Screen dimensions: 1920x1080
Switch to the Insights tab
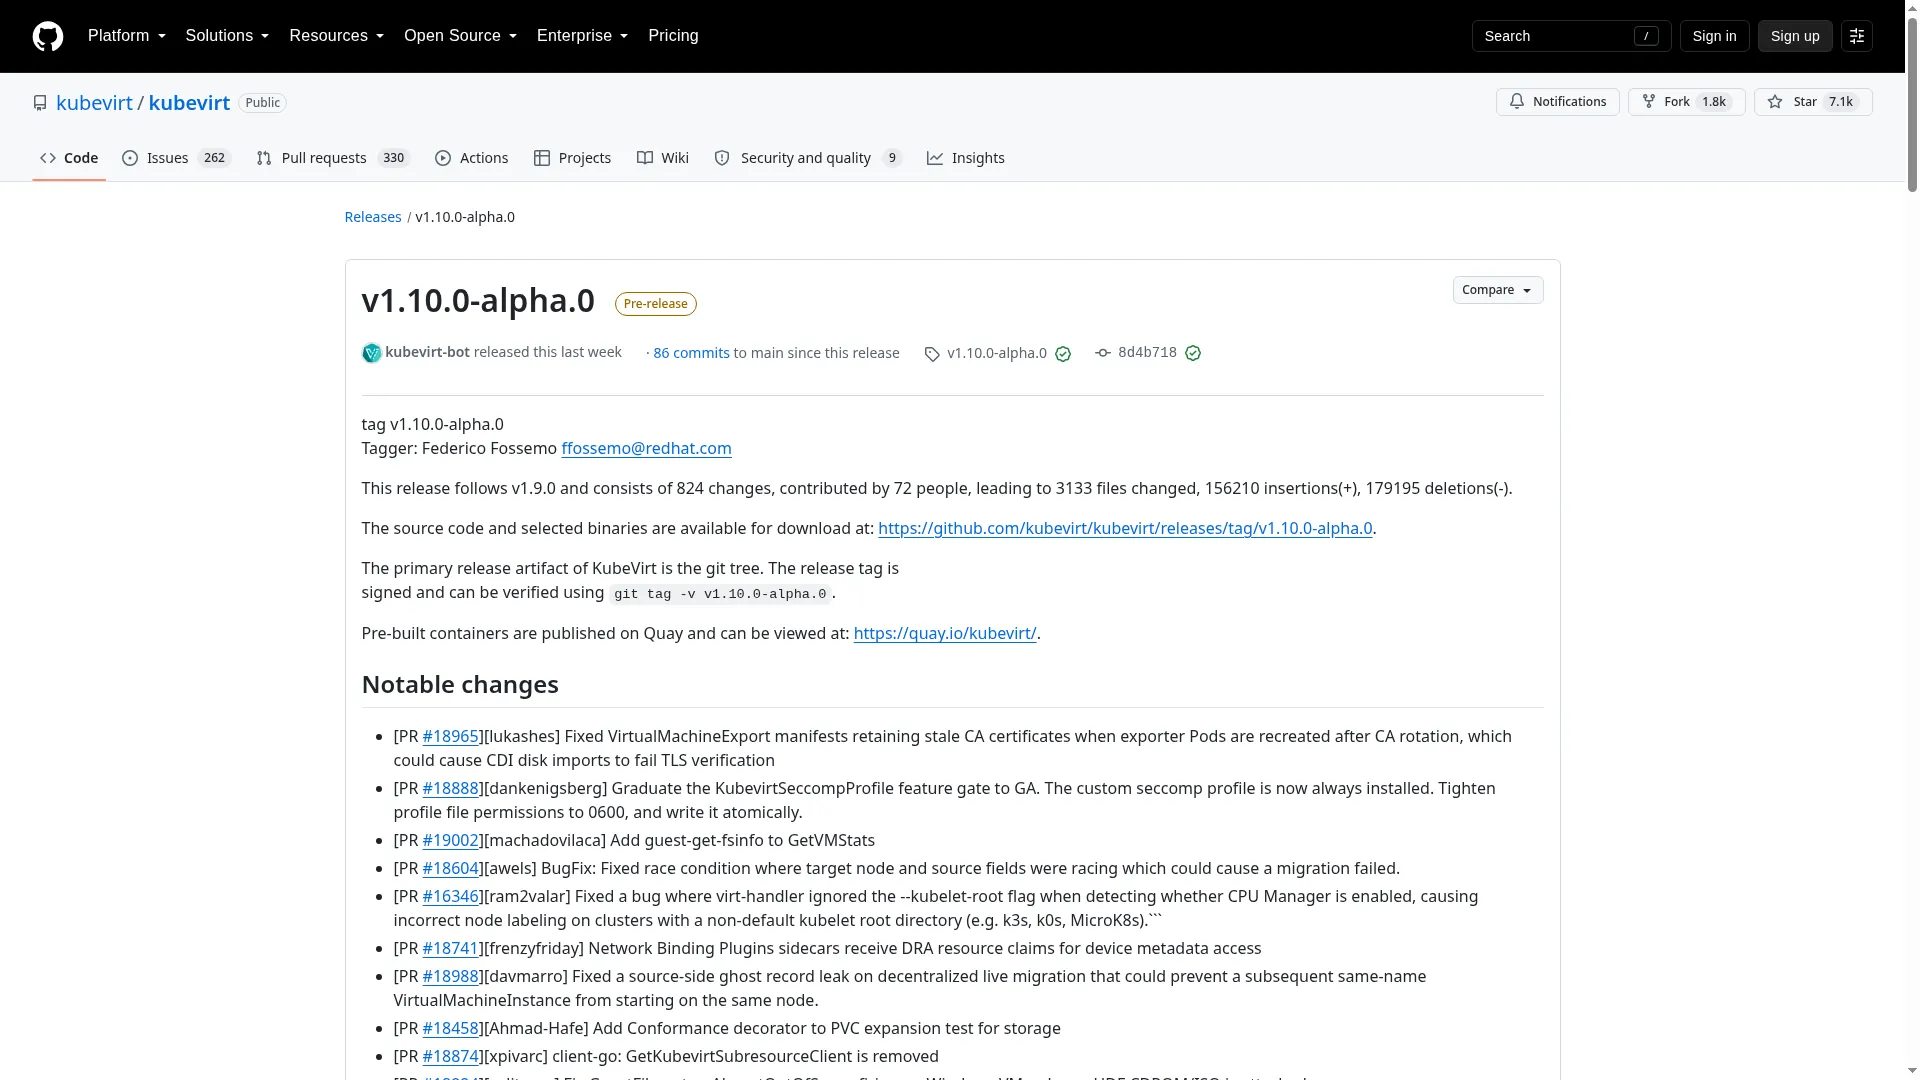pyautogui.click(x=965, y=158)
